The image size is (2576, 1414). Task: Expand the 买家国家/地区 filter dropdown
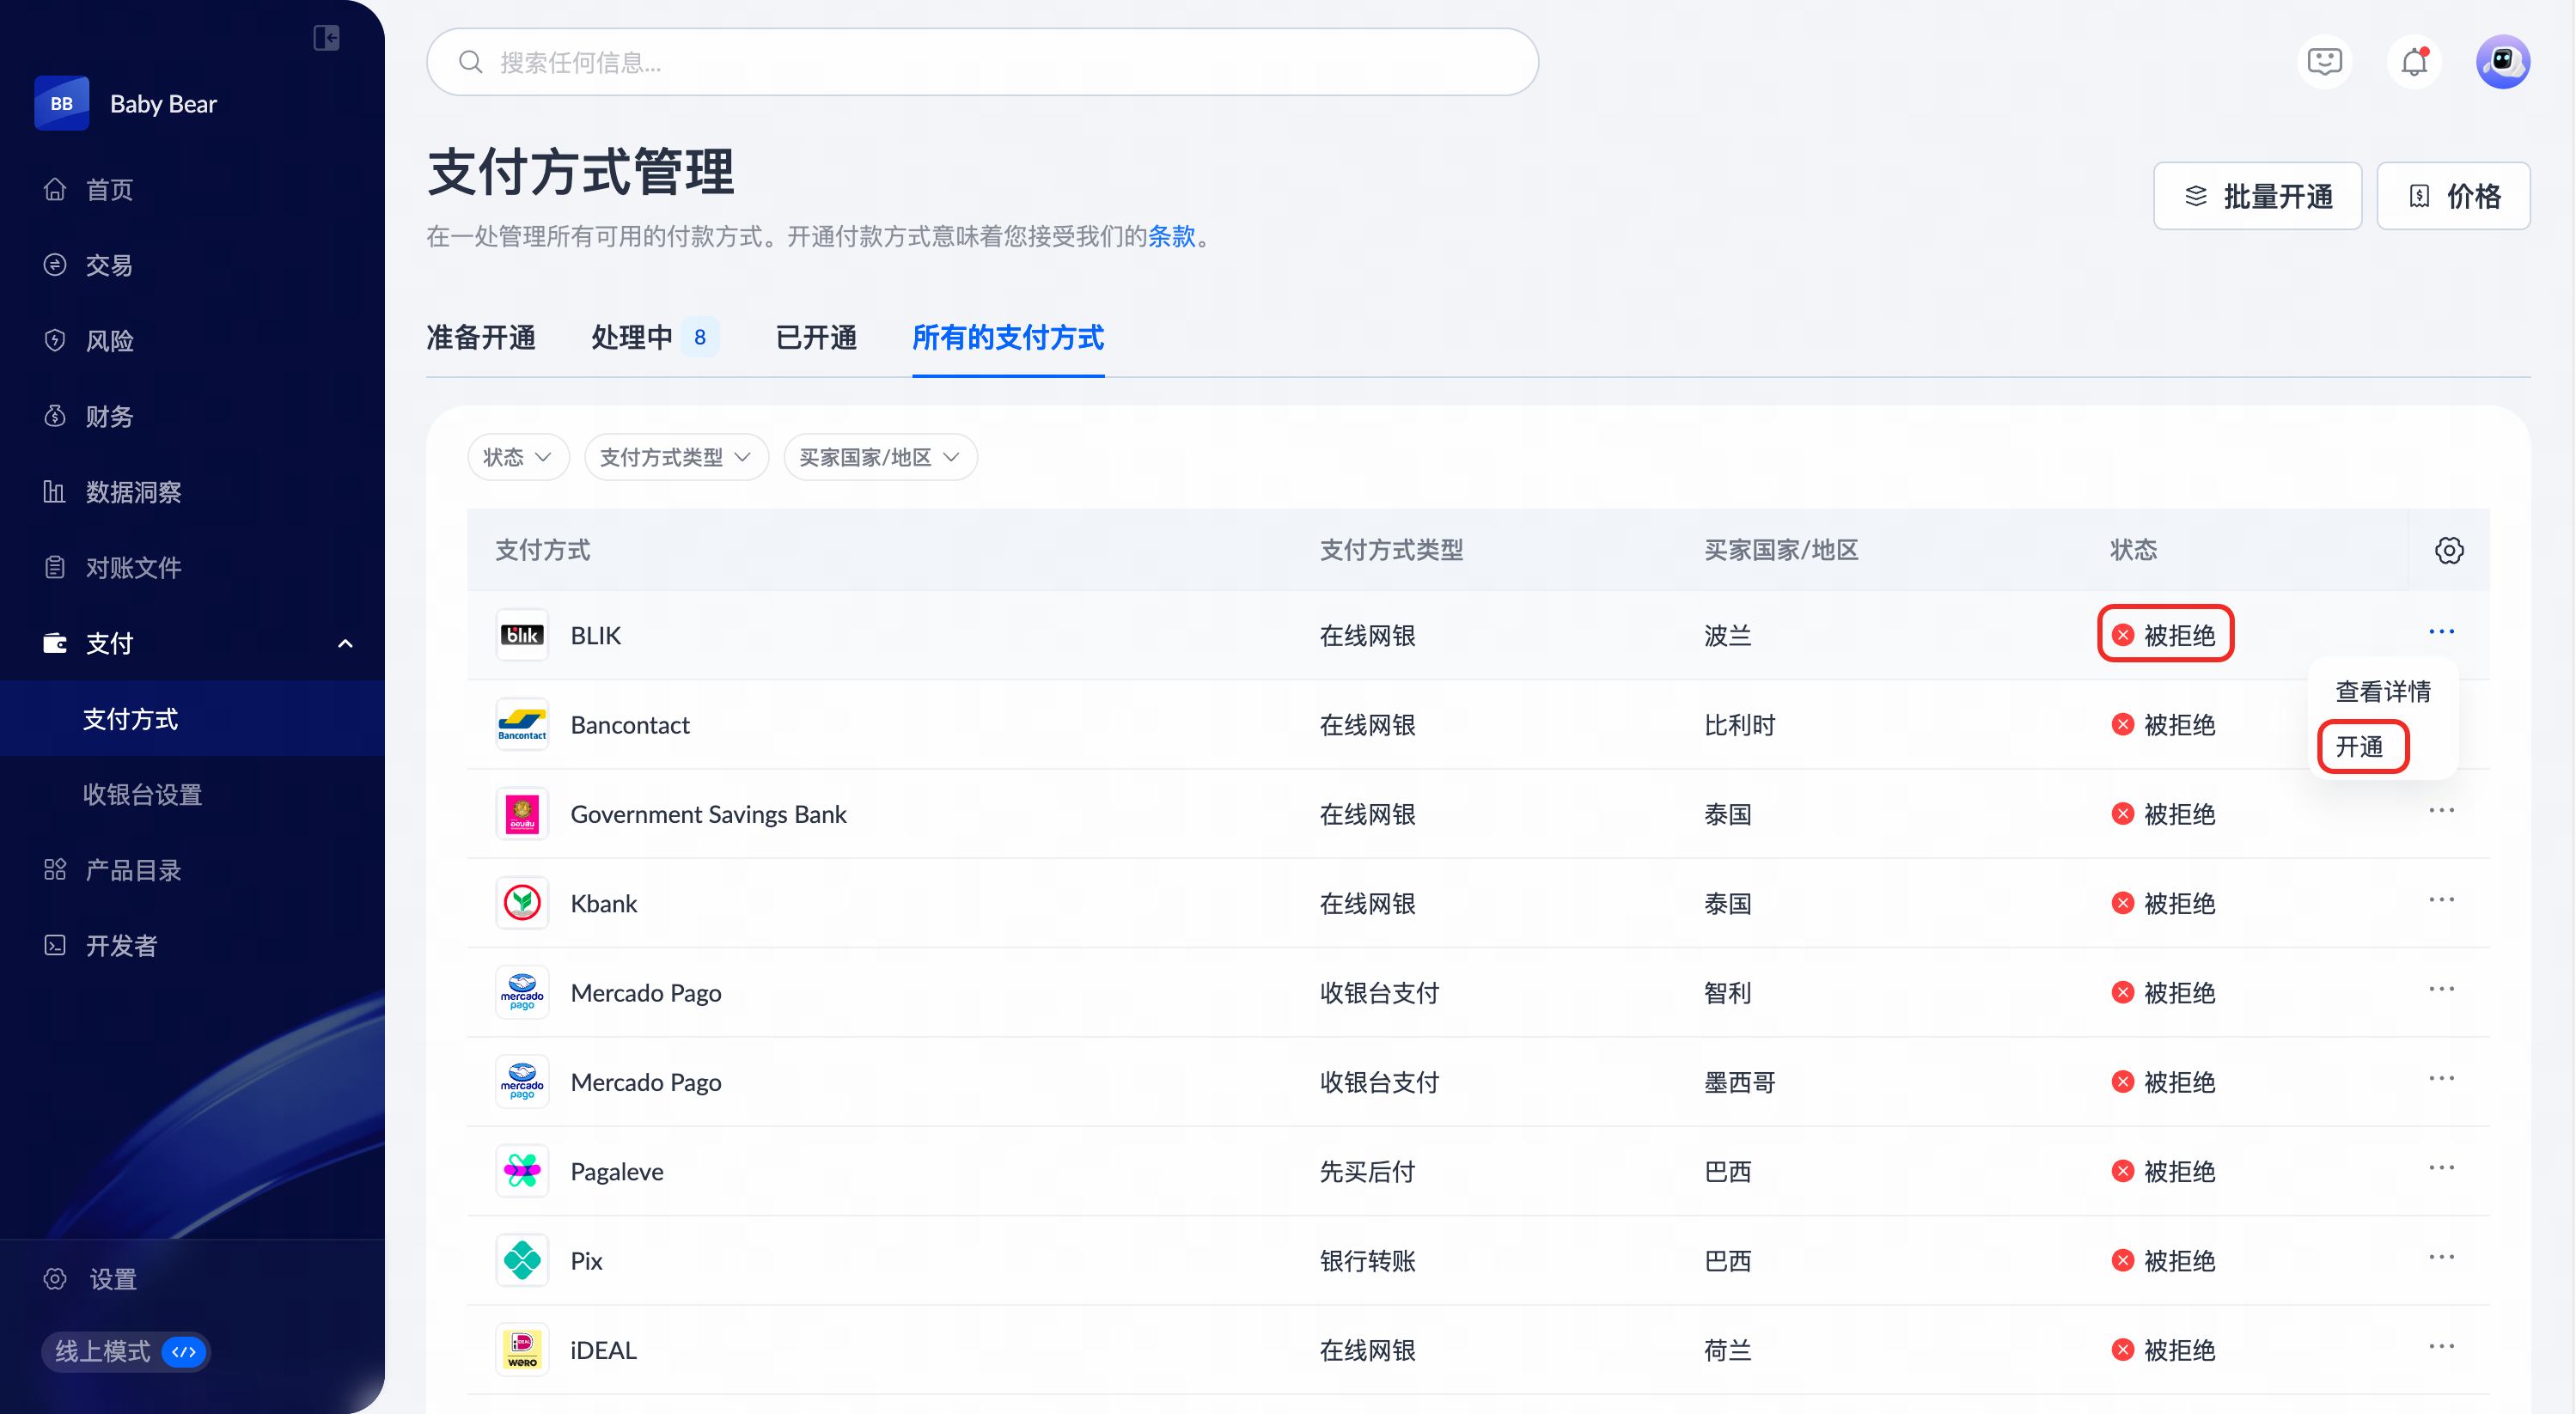879,457
